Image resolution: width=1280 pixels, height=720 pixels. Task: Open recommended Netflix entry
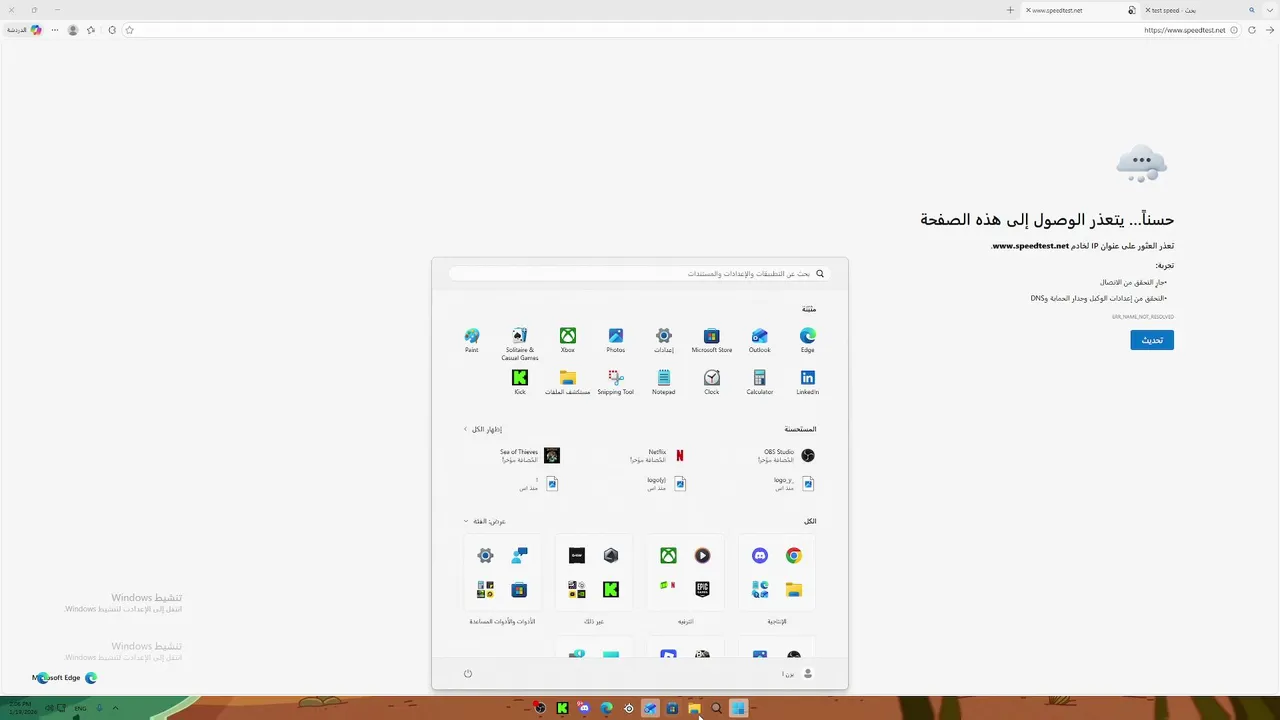pyautogui.click(x=659, y=455)
